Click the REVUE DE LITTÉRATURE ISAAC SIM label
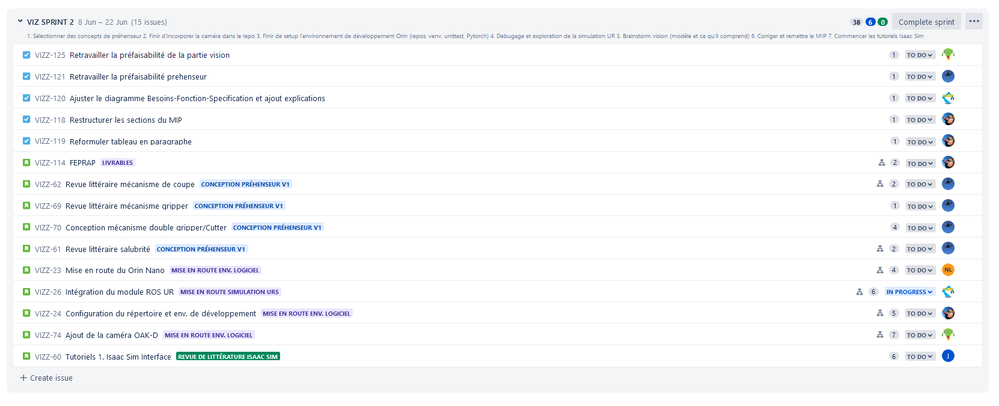Image resolution: width=999 pixels, height=406 pixels. click(x=228, y=356)
